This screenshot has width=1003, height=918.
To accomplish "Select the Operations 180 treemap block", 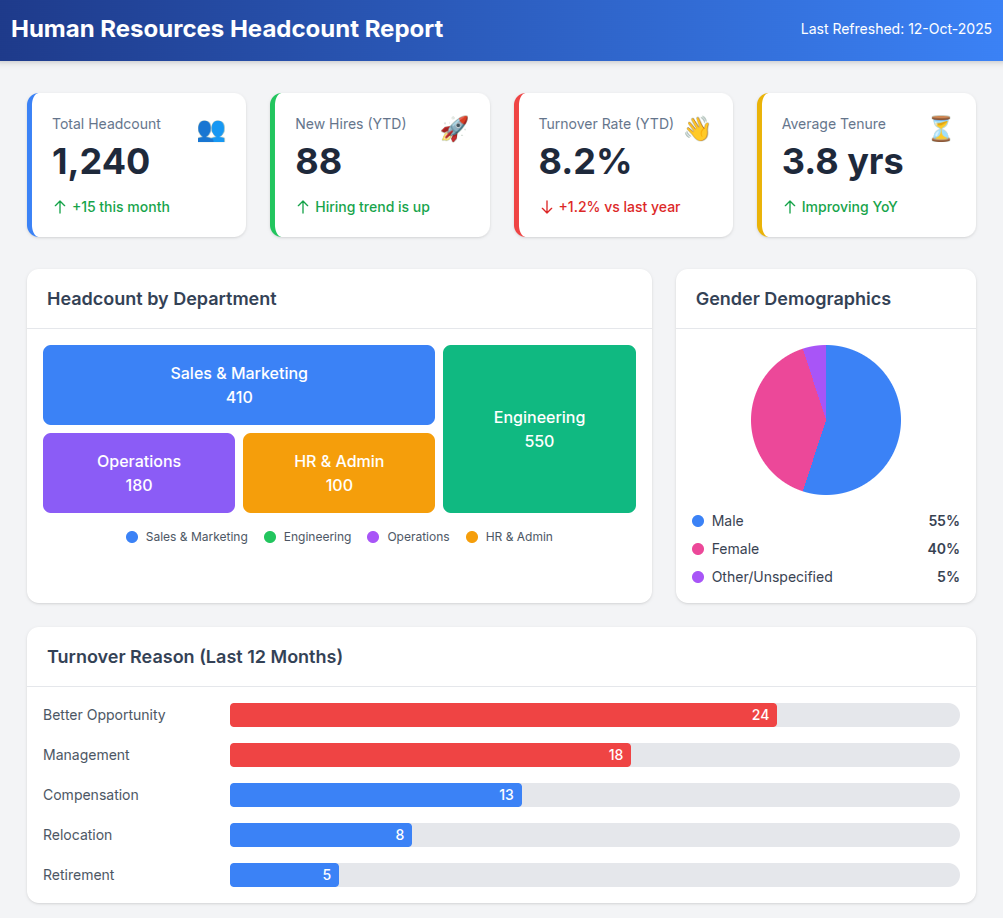I will click(139, 473).
